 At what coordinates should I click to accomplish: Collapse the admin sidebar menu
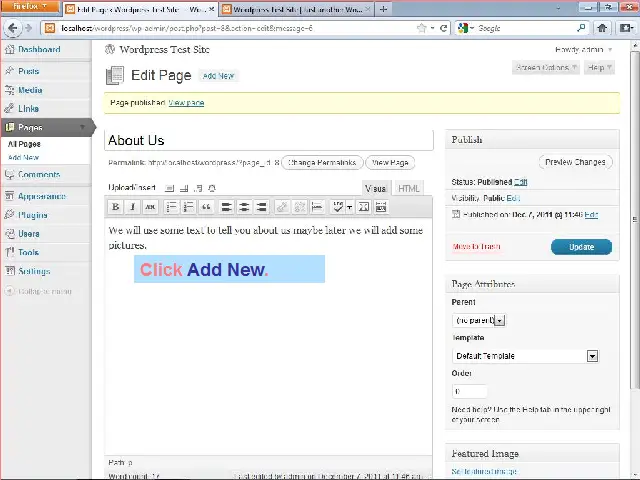click(x=38, y=291)
